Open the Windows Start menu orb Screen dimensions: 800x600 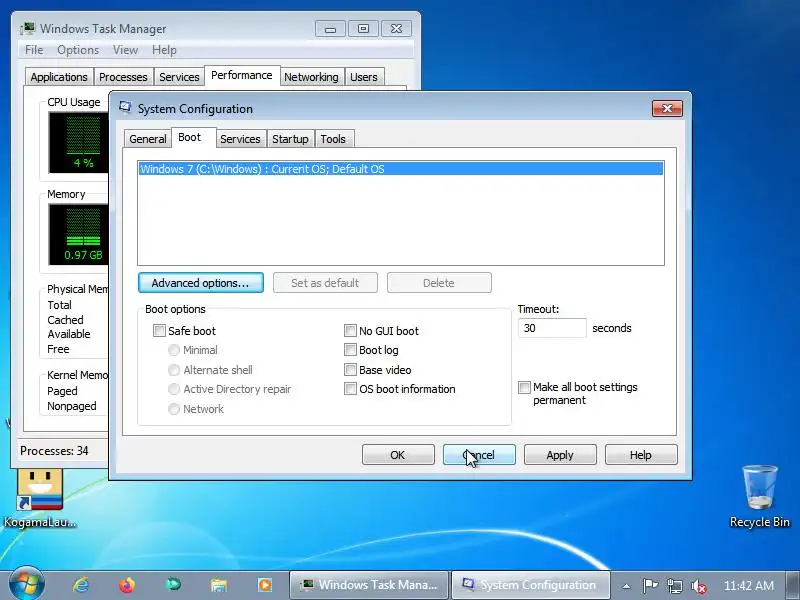pos(27,584)
